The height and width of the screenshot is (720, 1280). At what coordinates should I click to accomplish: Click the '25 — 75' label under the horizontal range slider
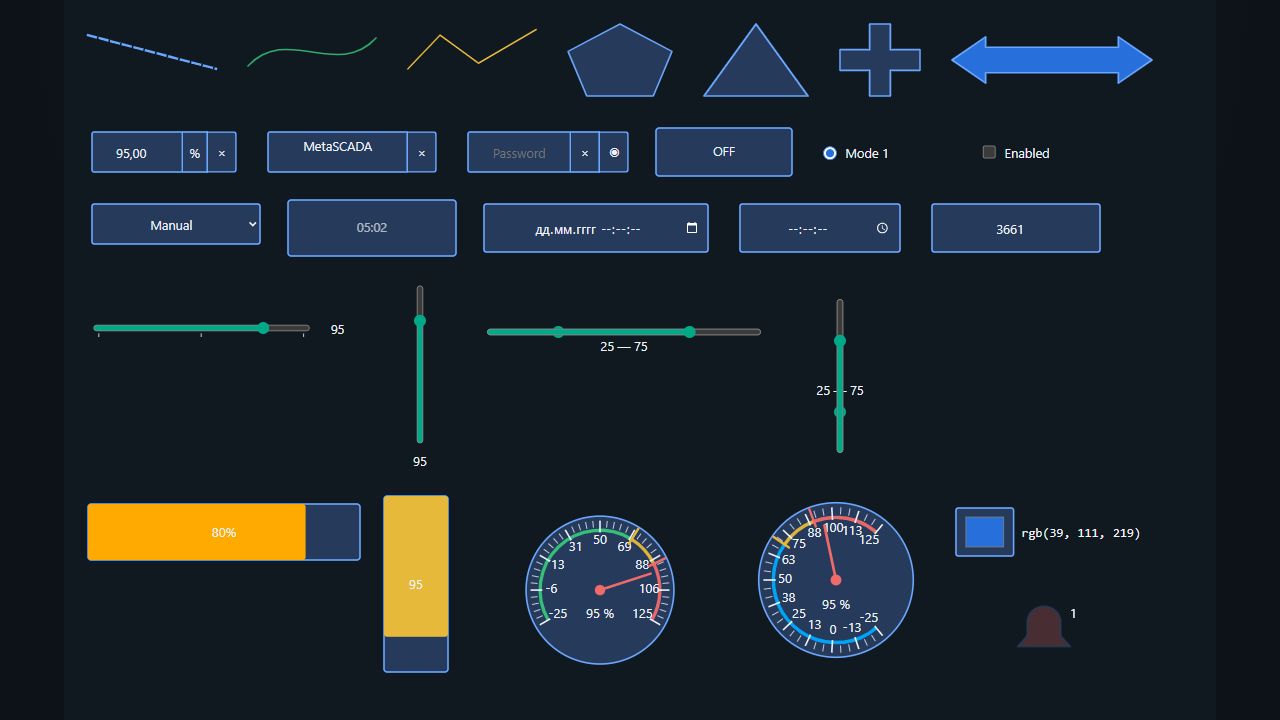click(x=624, y=347)
